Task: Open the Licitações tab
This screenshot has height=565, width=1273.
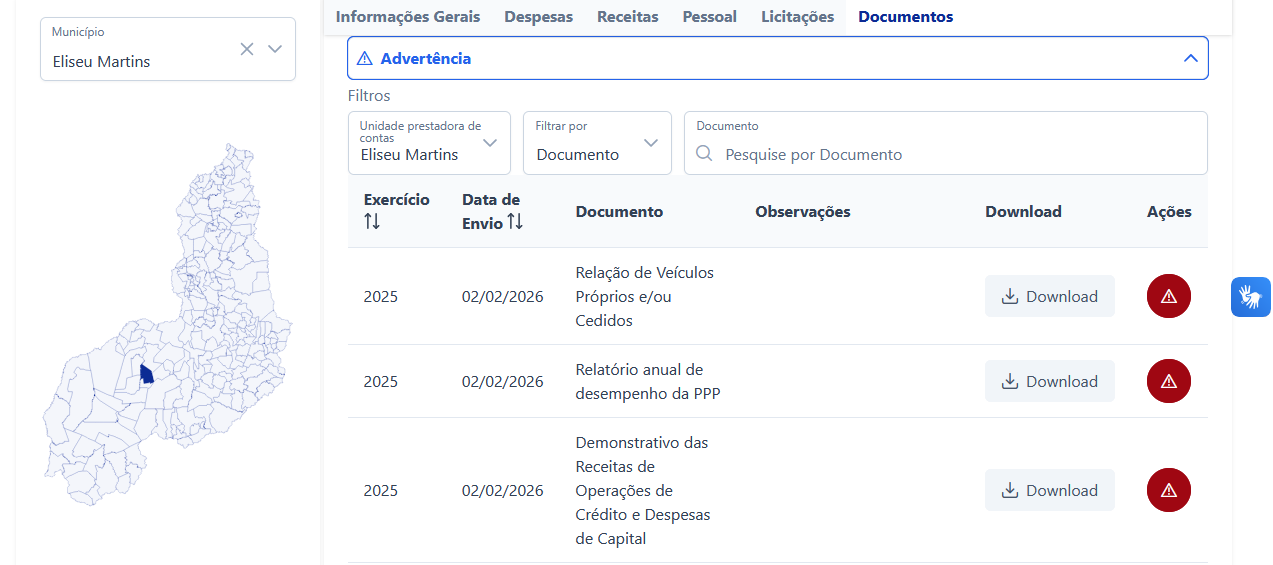Action: (x=797, y=16)
